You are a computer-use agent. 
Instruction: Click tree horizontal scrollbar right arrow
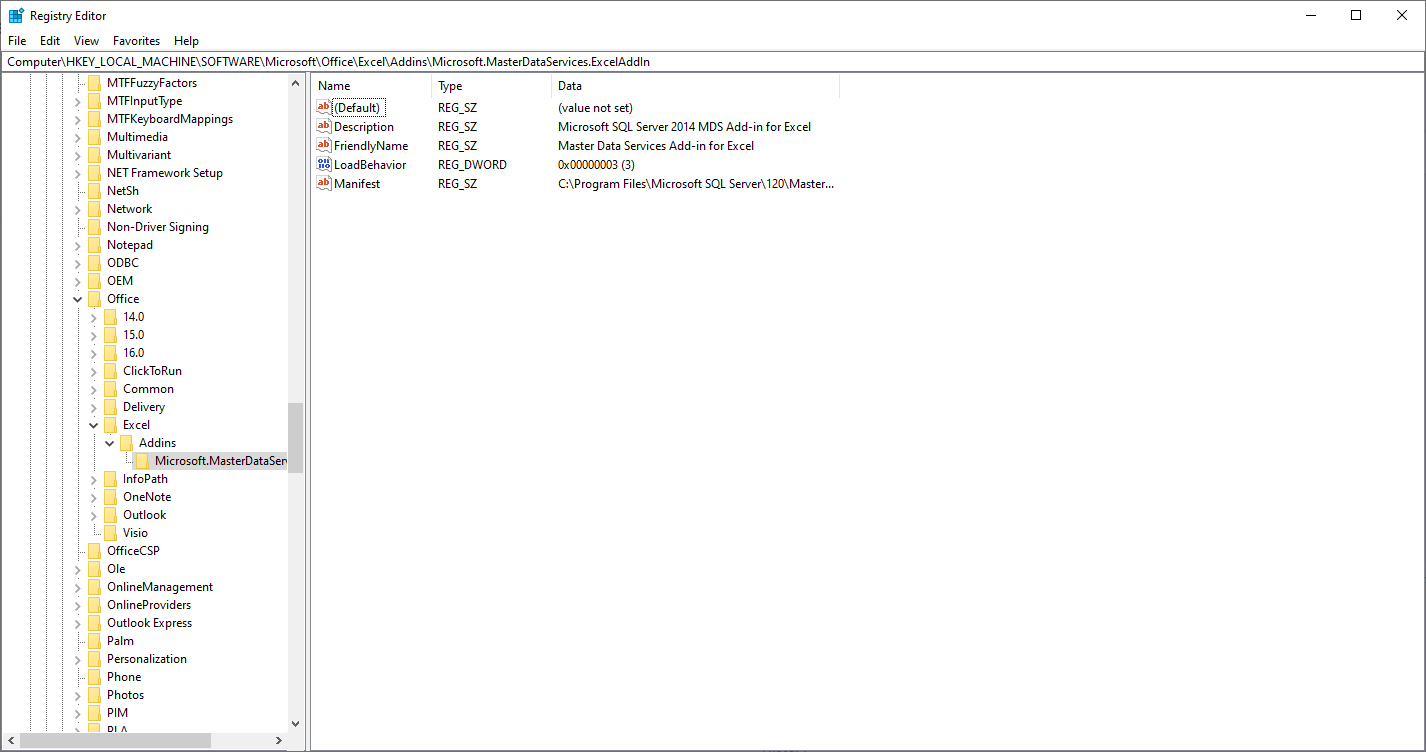pos(279,741)
